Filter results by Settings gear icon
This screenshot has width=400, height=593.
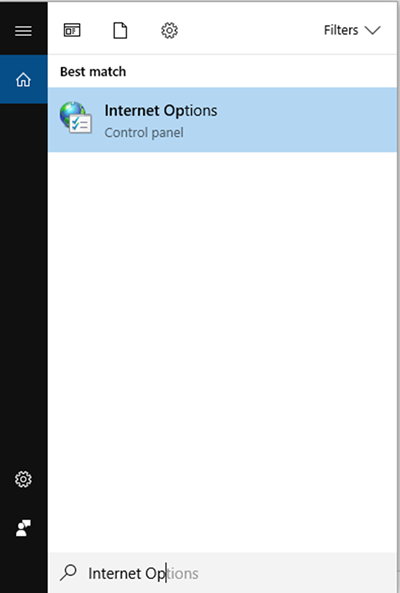tap(169, 30)
